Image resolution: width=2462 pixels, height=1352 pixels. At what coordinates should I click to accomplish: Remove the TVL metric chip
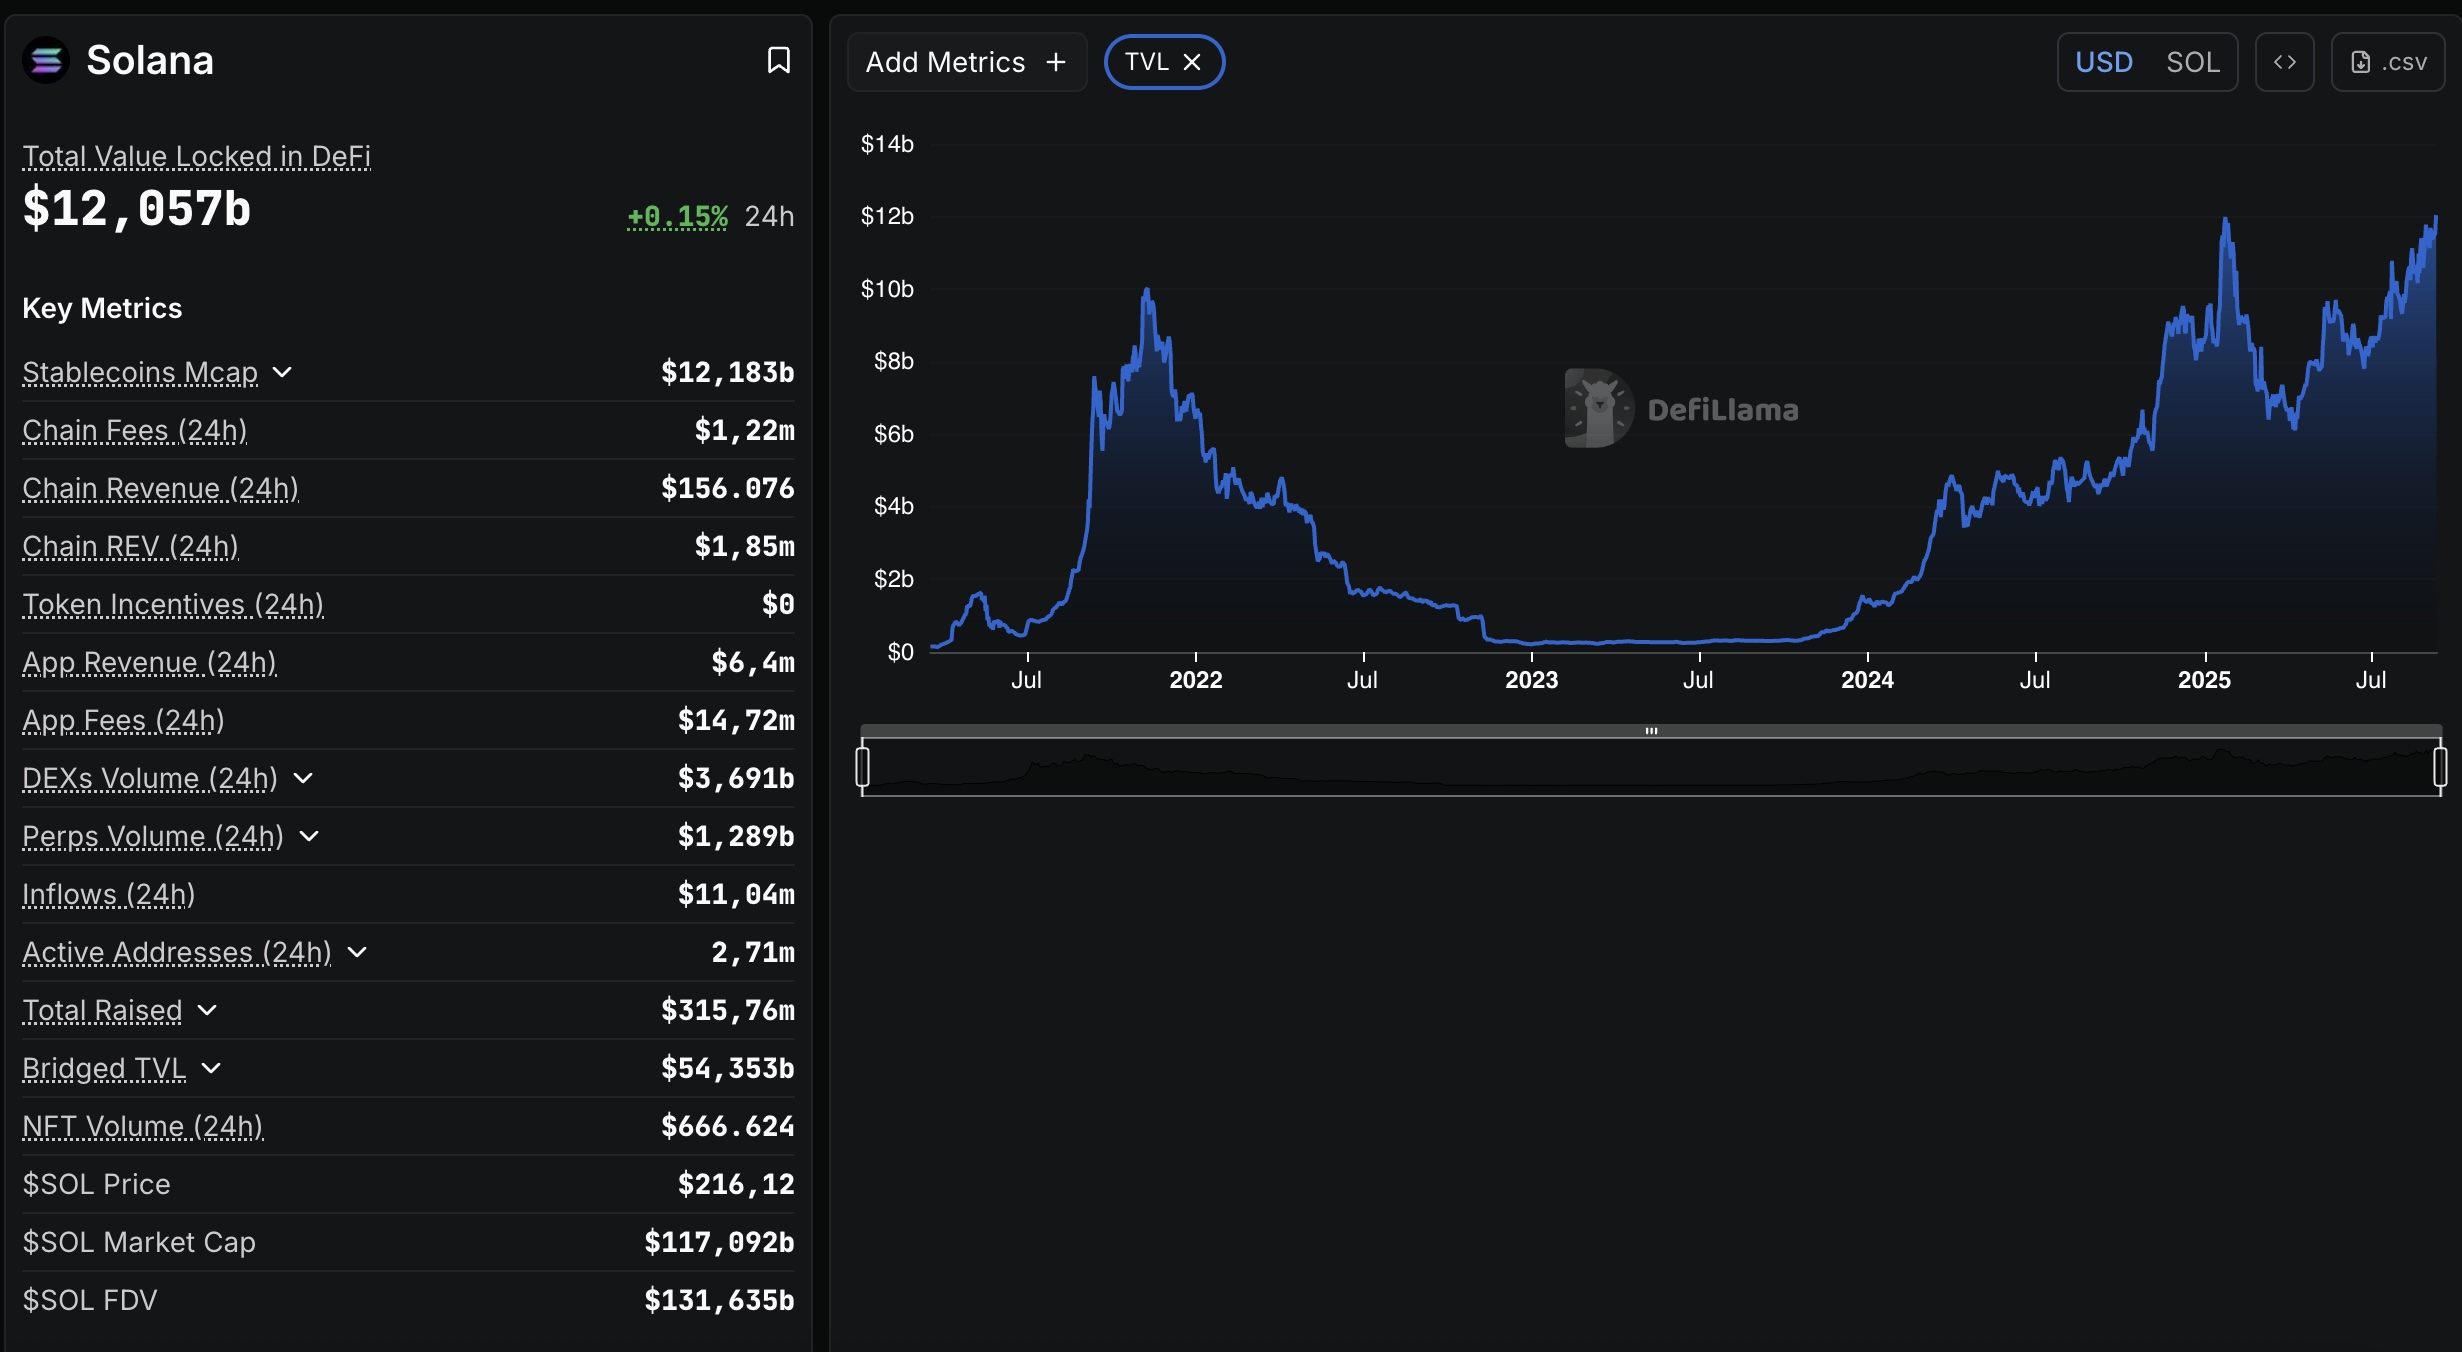coord(1192,62)
